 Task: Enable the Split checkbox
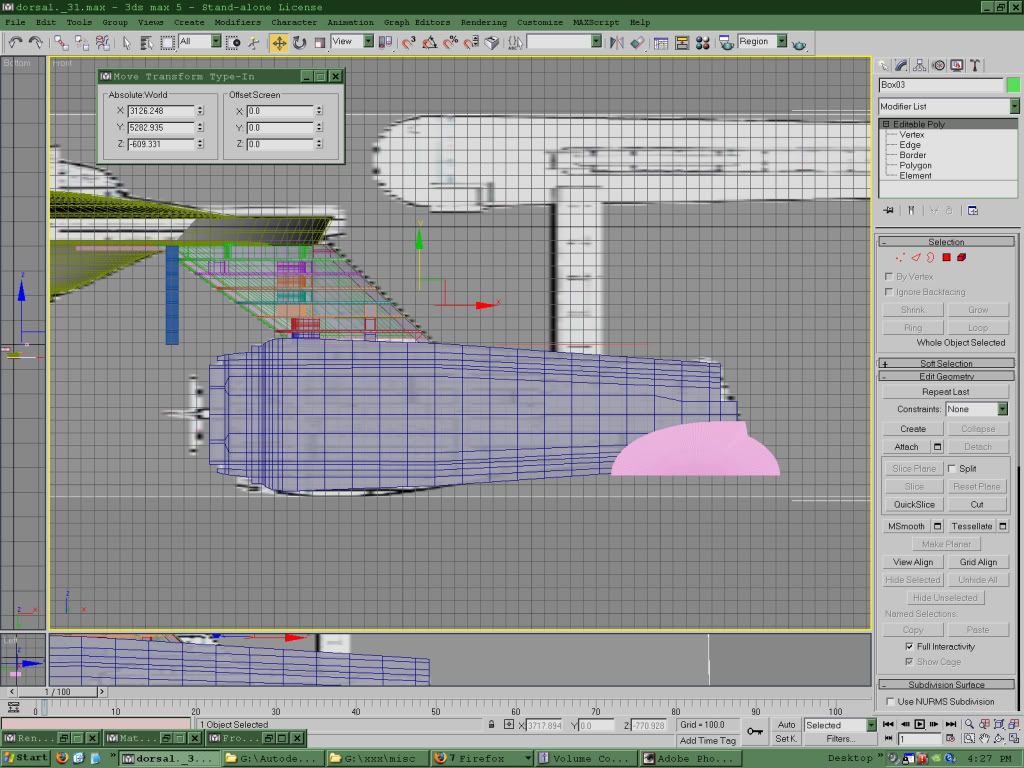coord(952,468)
